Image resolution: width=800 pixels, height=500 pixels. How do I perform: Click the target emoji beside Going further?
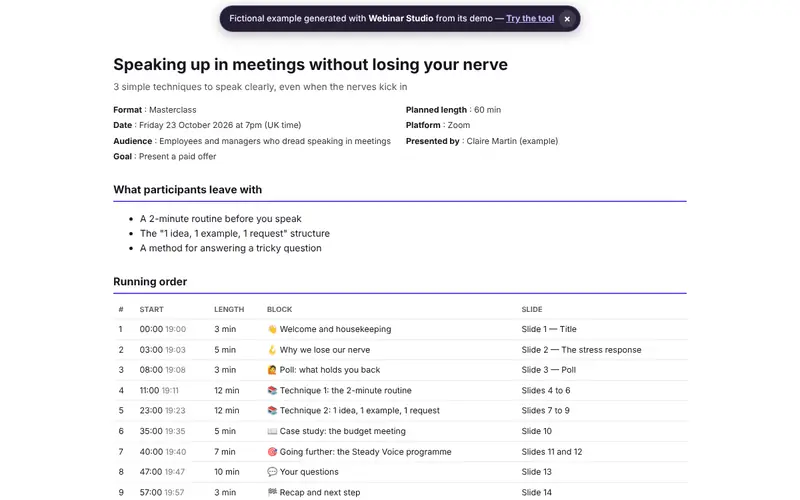pyautogui.click(x=272, y=452)
